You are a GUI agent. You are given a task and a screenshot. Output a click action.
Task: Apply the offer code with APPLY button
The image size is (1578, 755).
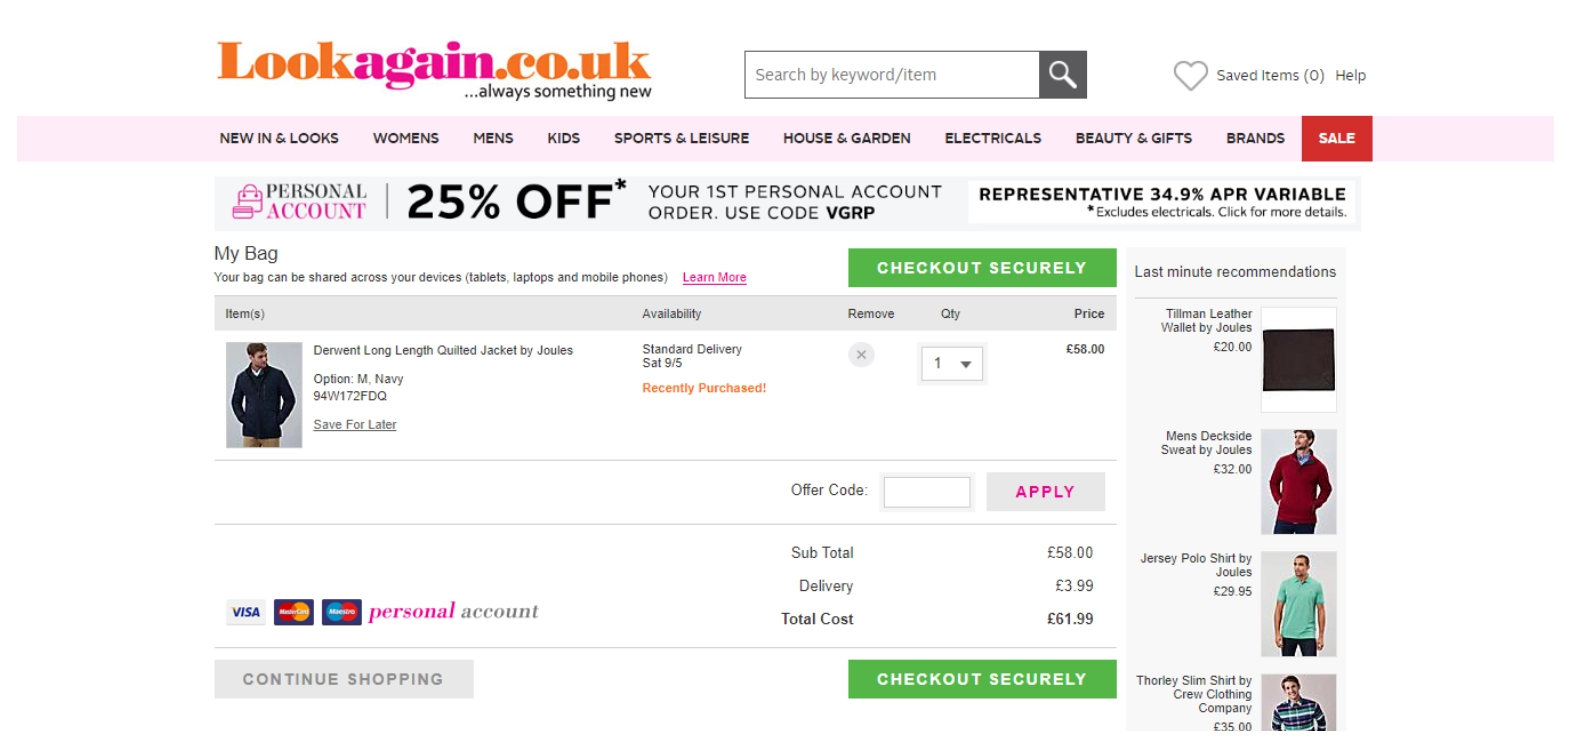point(1045,492)
